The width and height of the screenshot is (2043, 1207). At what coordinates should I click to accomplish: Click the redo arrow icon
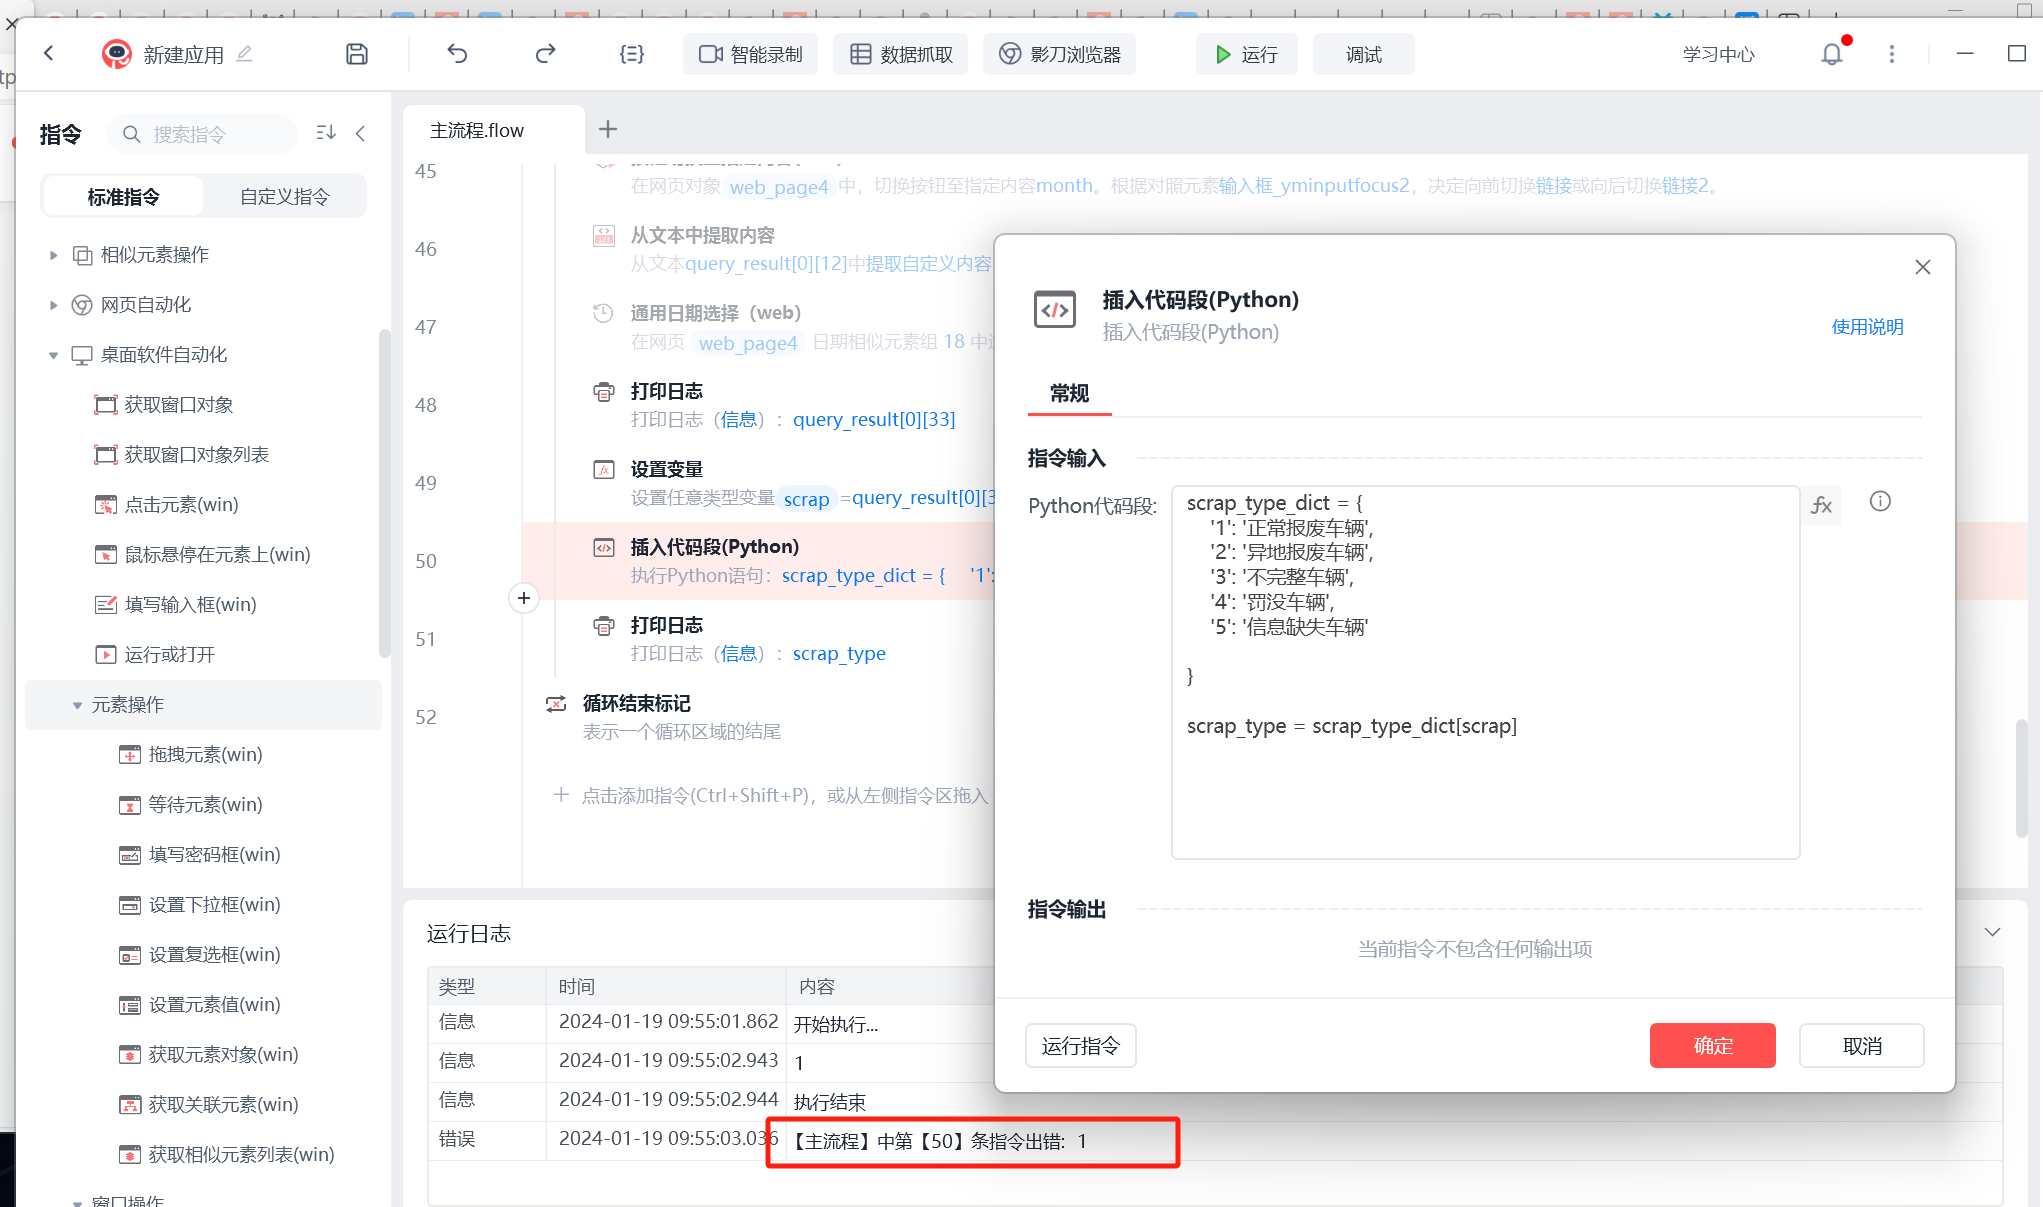(x=545, y=54)
